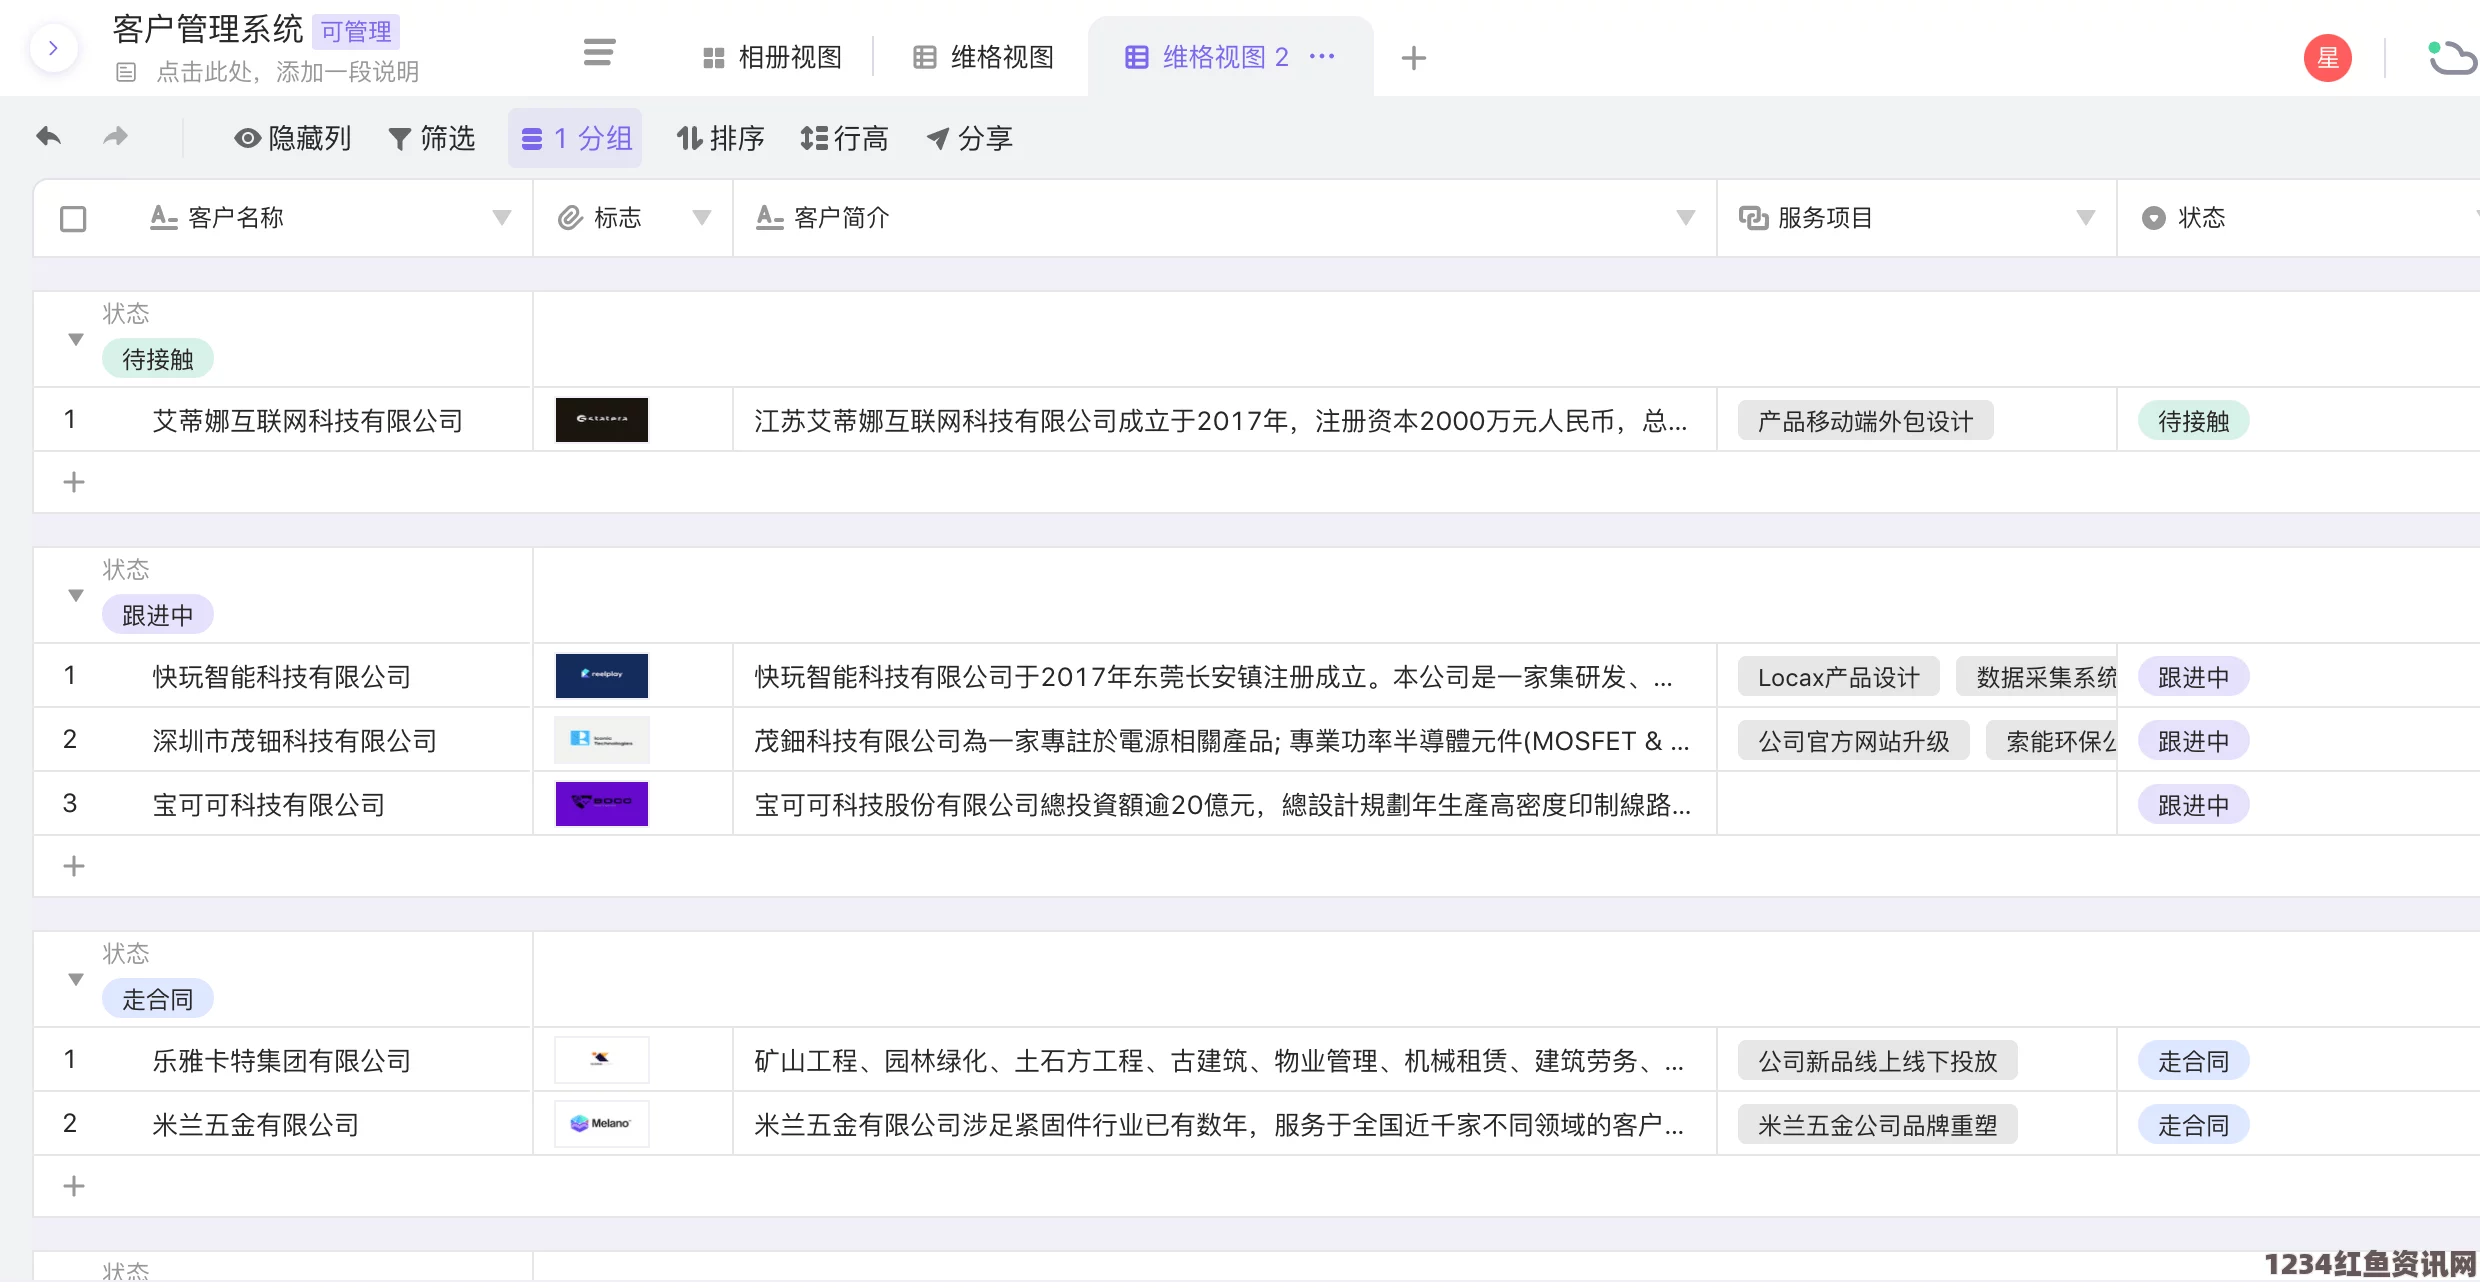2480x1288 pixels.
Task: Open the 服务项目 column dropdown arrow
Action: click(2086, 218)
